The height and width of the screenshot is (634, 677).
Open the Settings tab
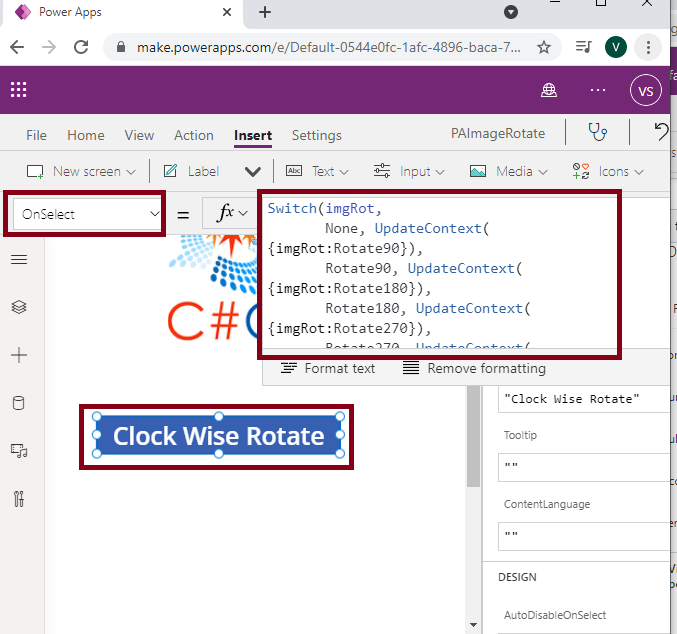pyautogui.click(x=316, y=136)
